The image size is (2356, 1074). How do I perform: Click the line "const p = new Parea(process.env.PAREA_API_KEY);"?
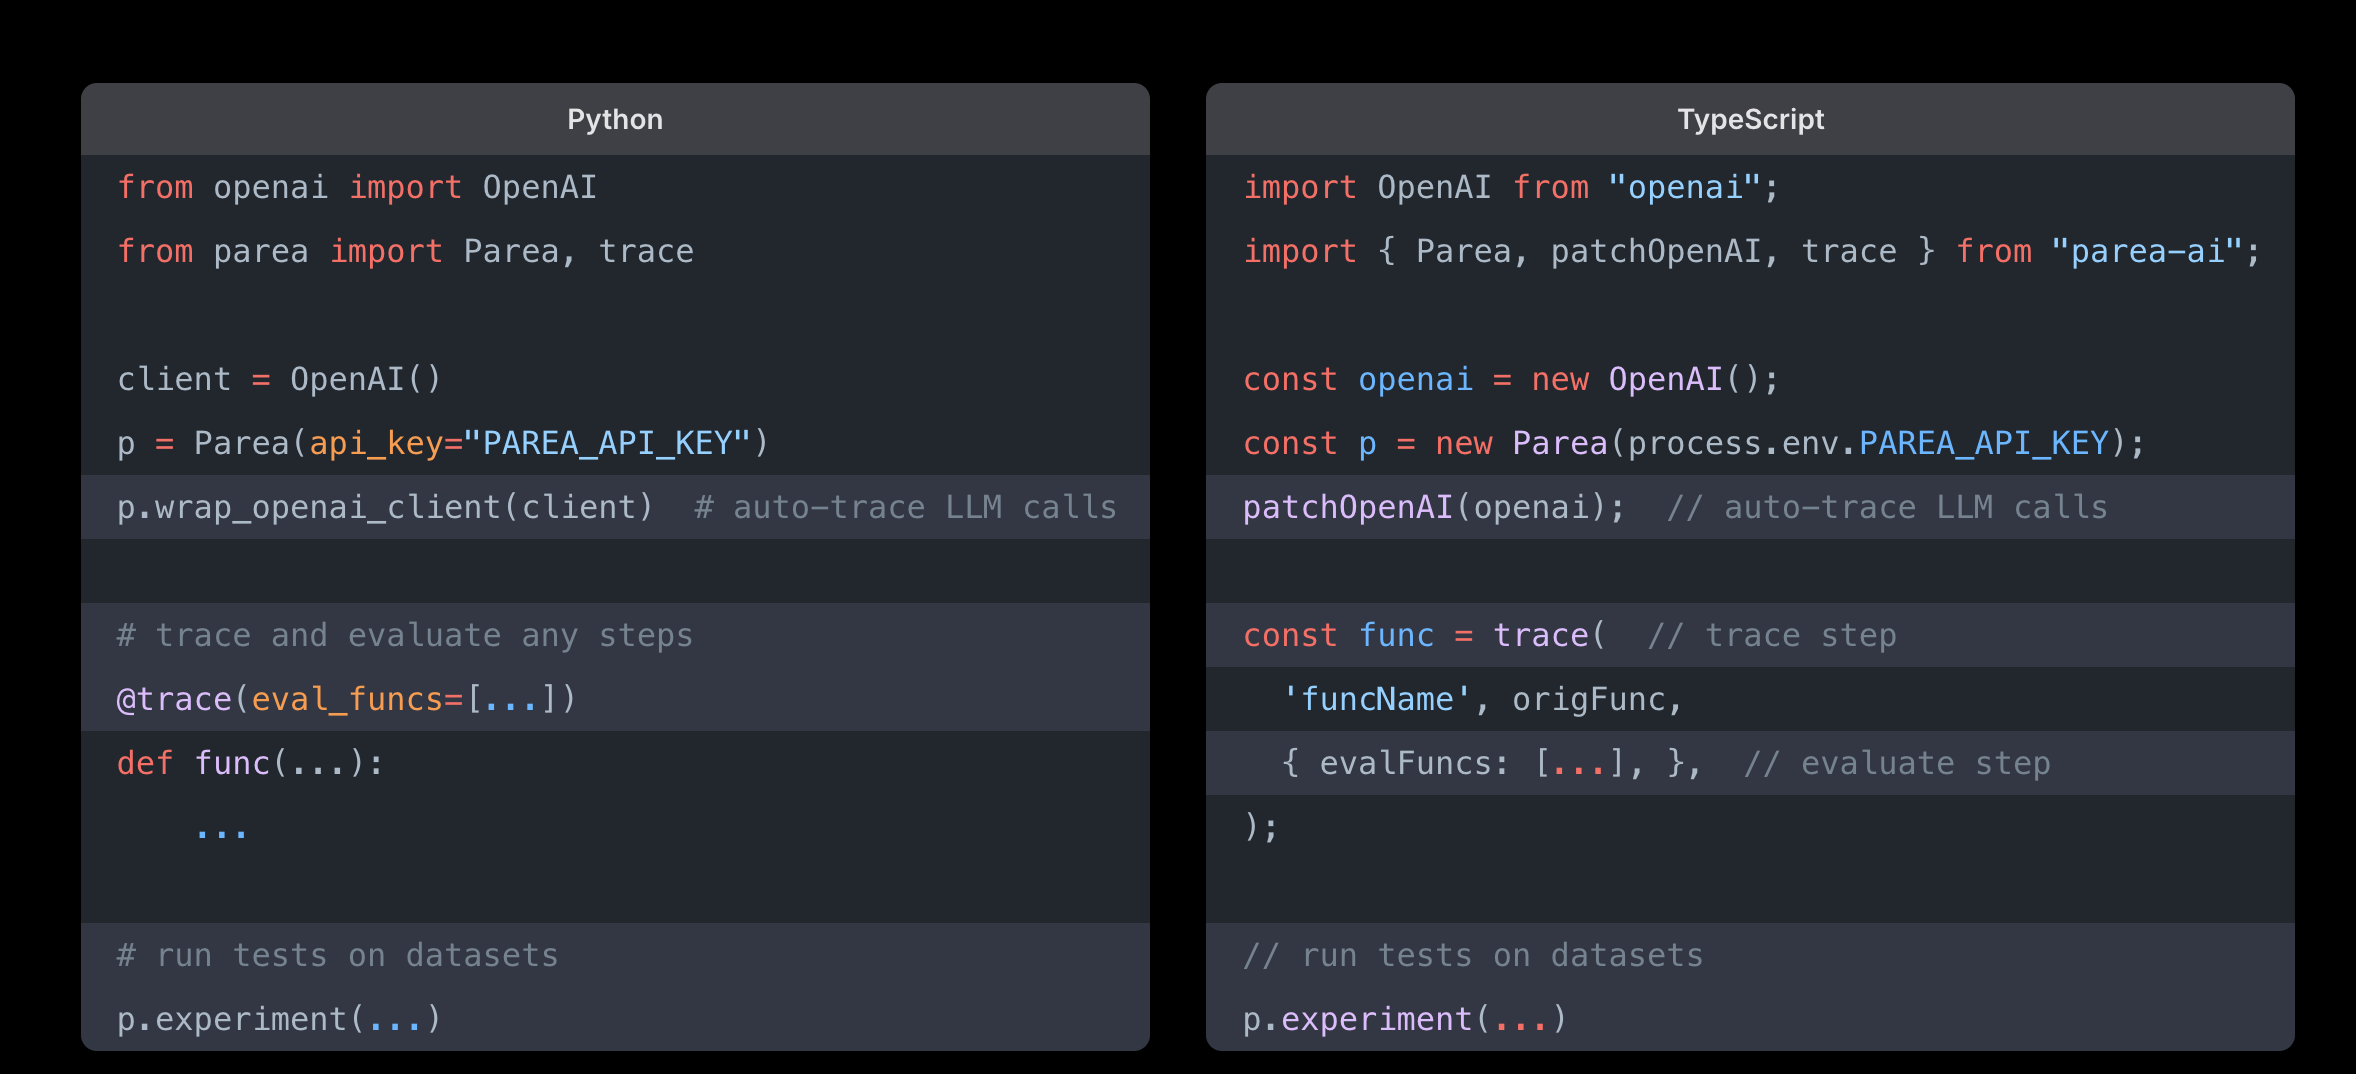tap(1694, 443)
